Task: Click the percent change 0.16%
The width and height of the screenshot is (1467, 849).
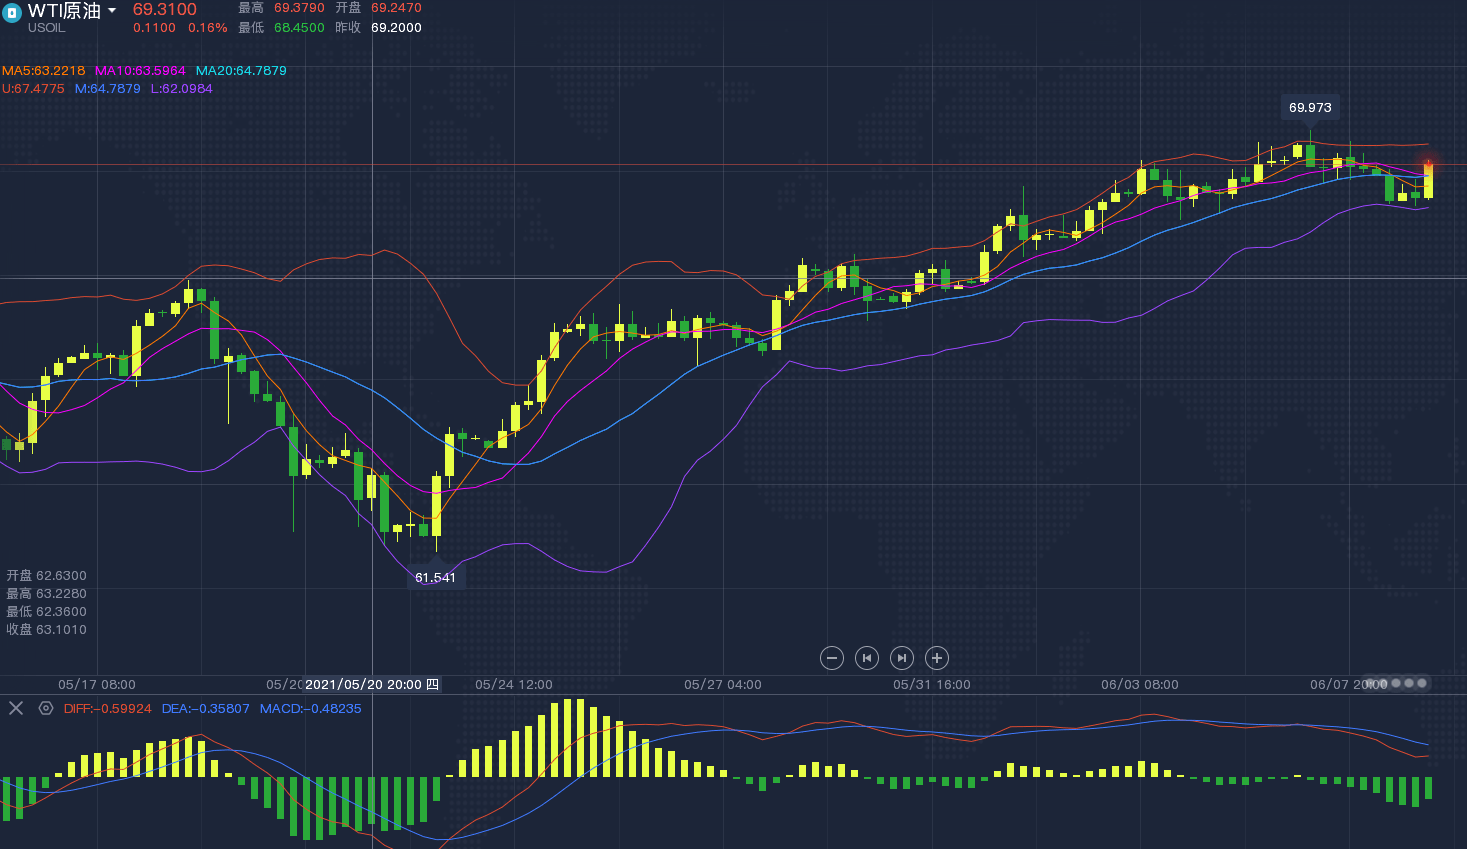Action: [208, 28]
